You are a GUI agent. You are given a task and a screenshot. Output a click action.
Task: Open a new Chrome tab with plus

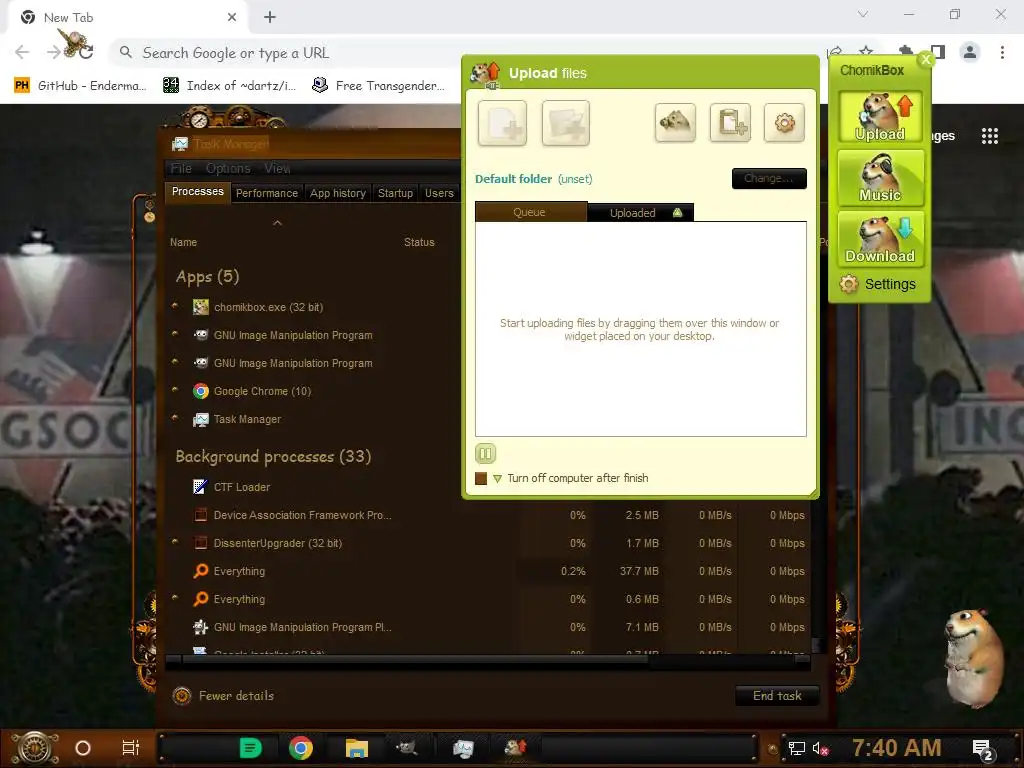click(270, 18)
